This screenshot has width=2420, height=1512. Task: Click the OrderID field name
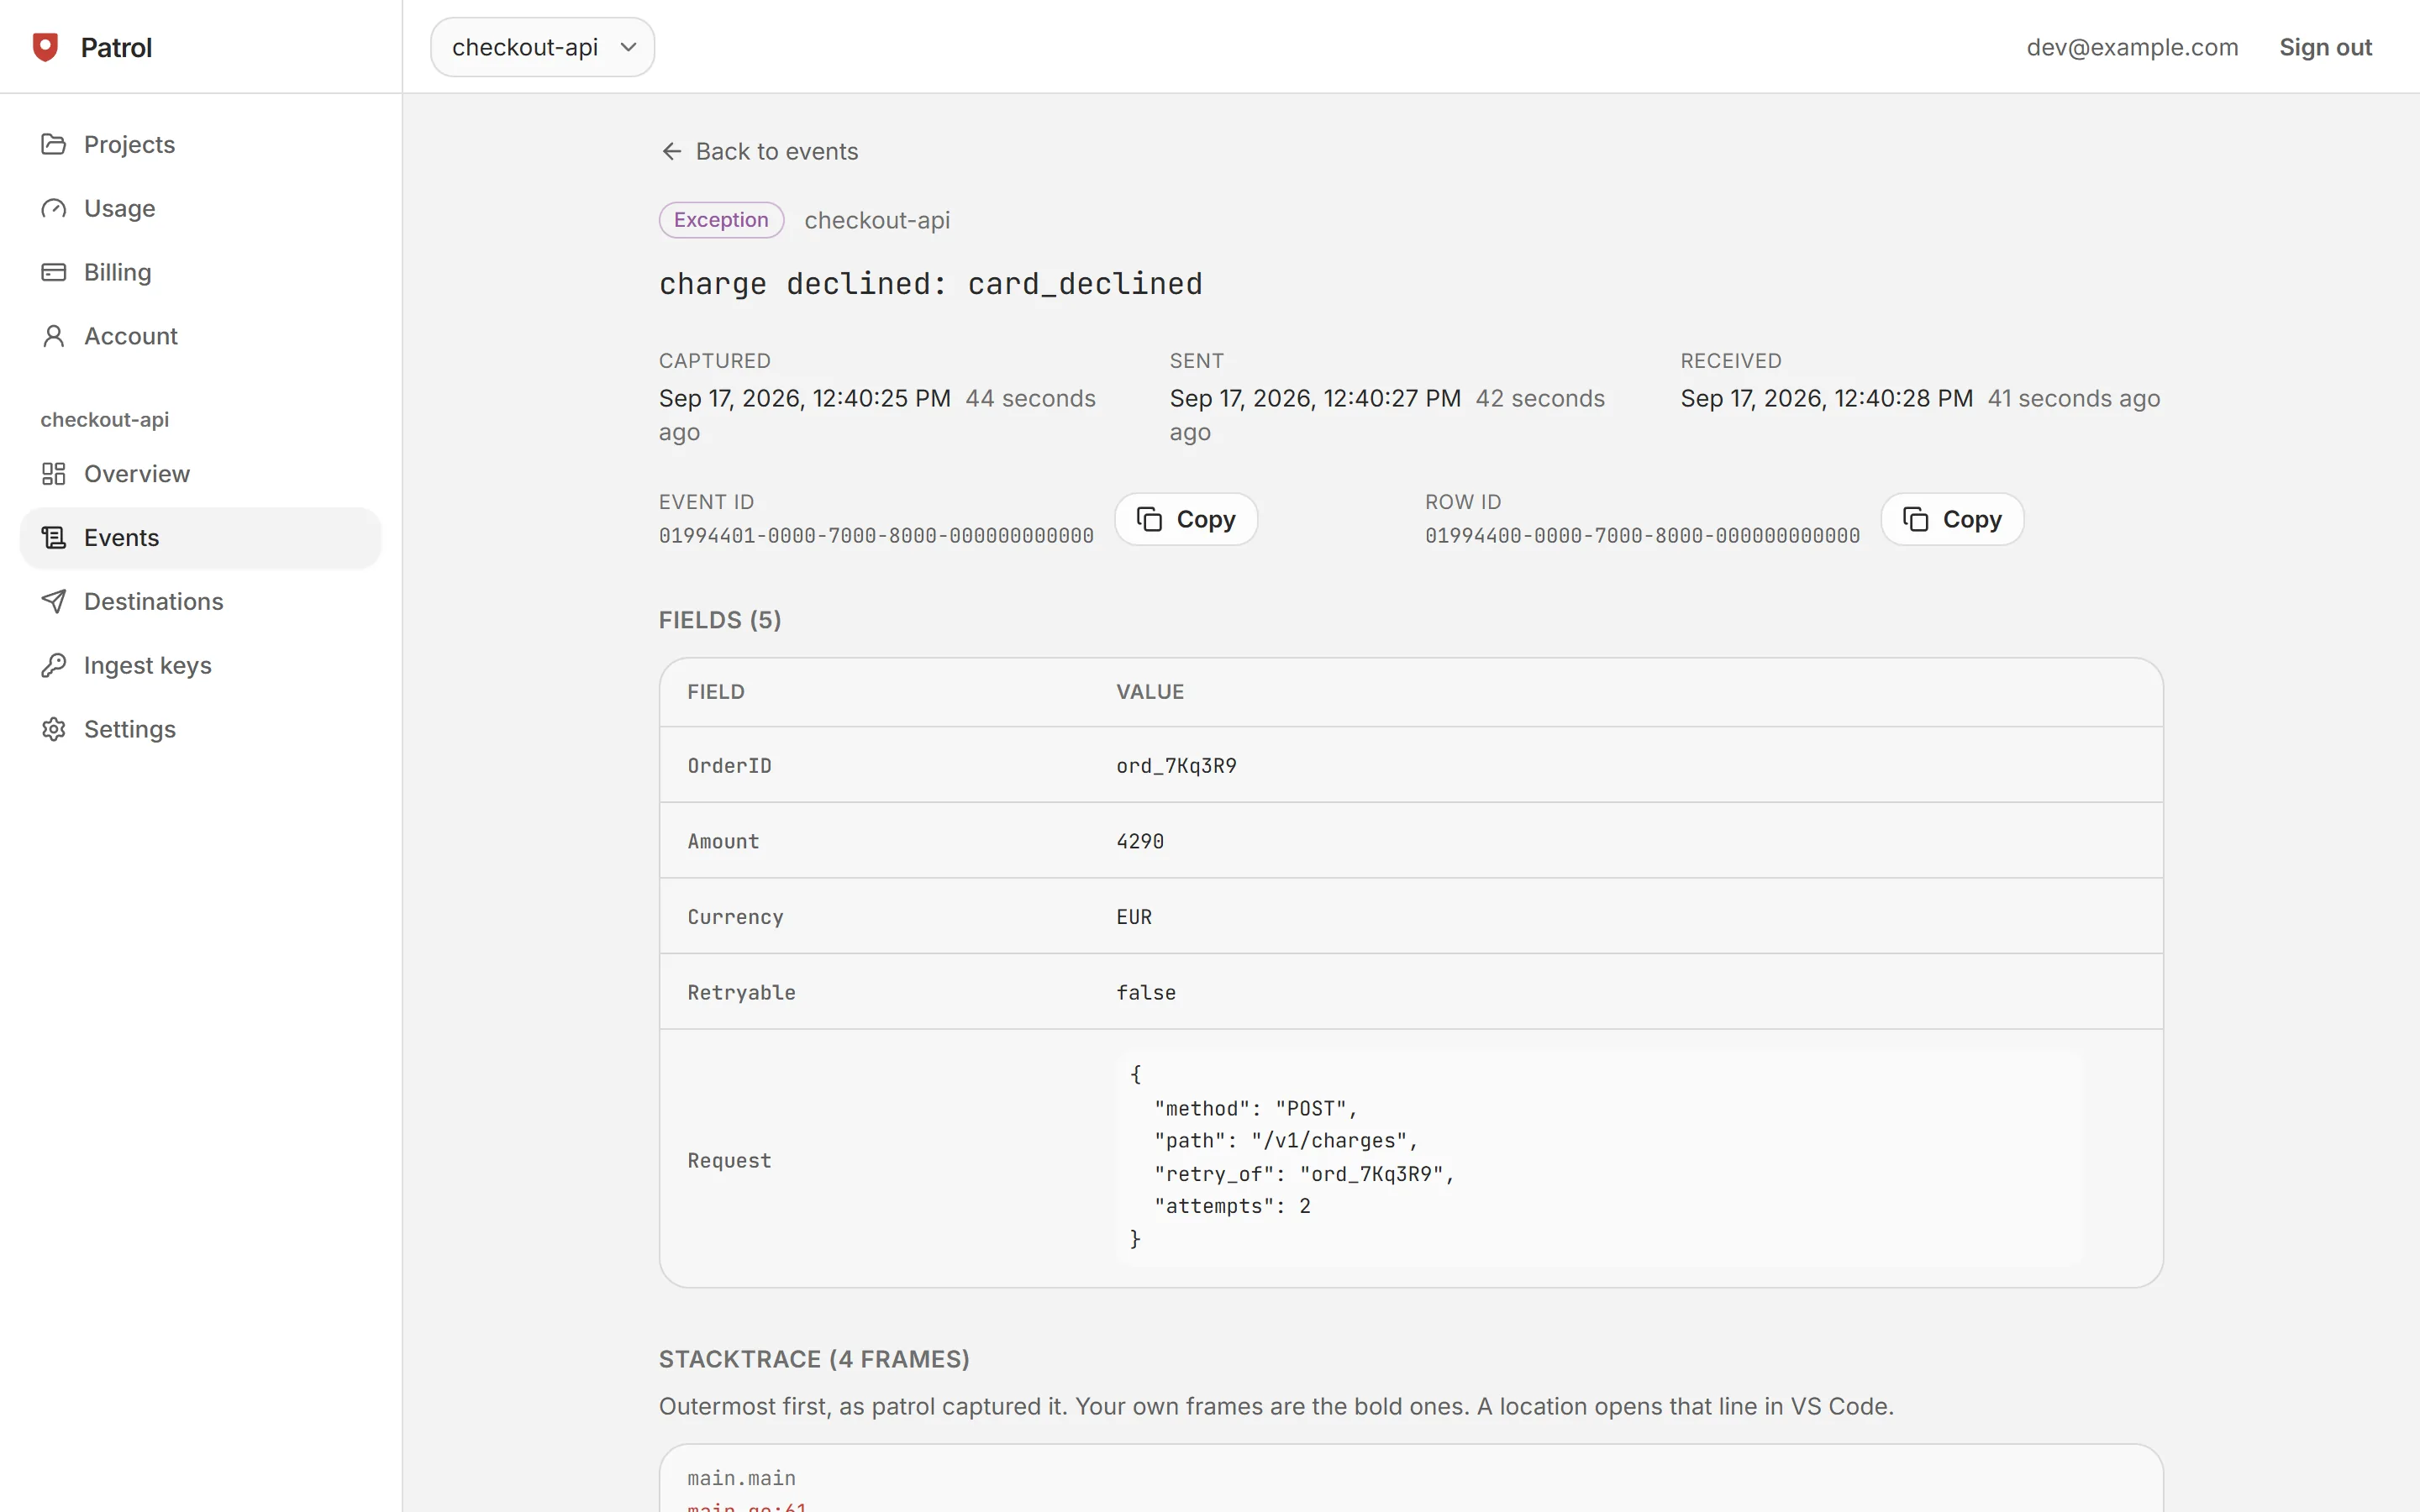[x=730, y=766]
